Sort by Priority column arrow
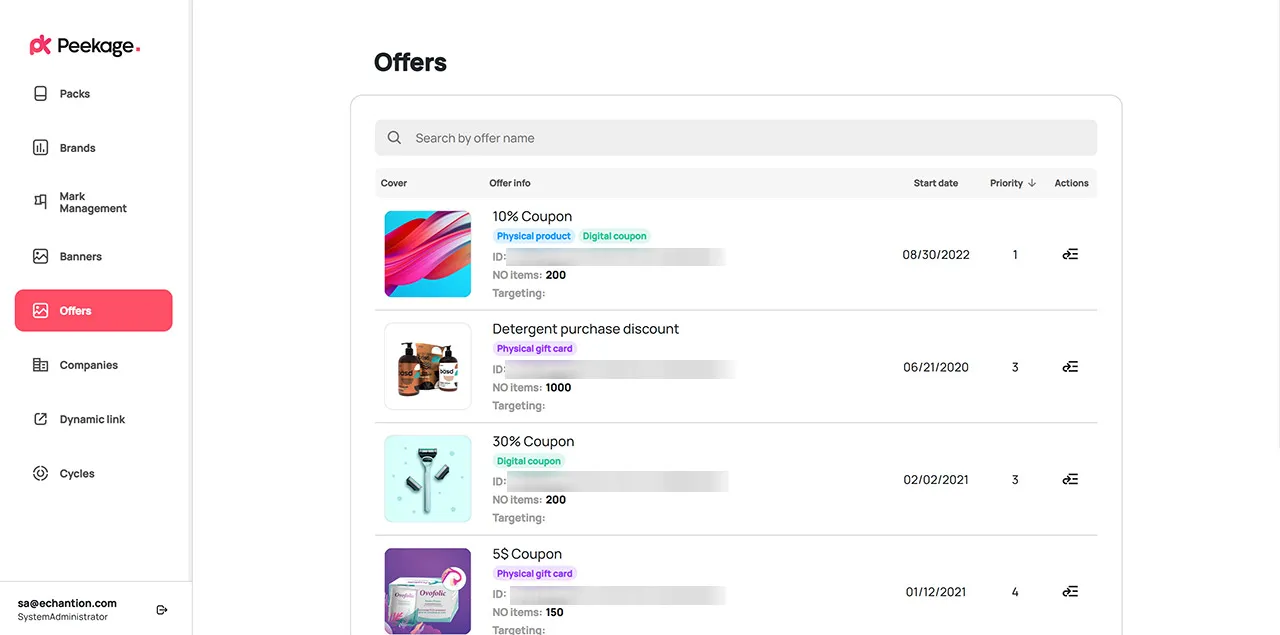This screenshot has width=1280, height=635. click(x=1032, y=183)
